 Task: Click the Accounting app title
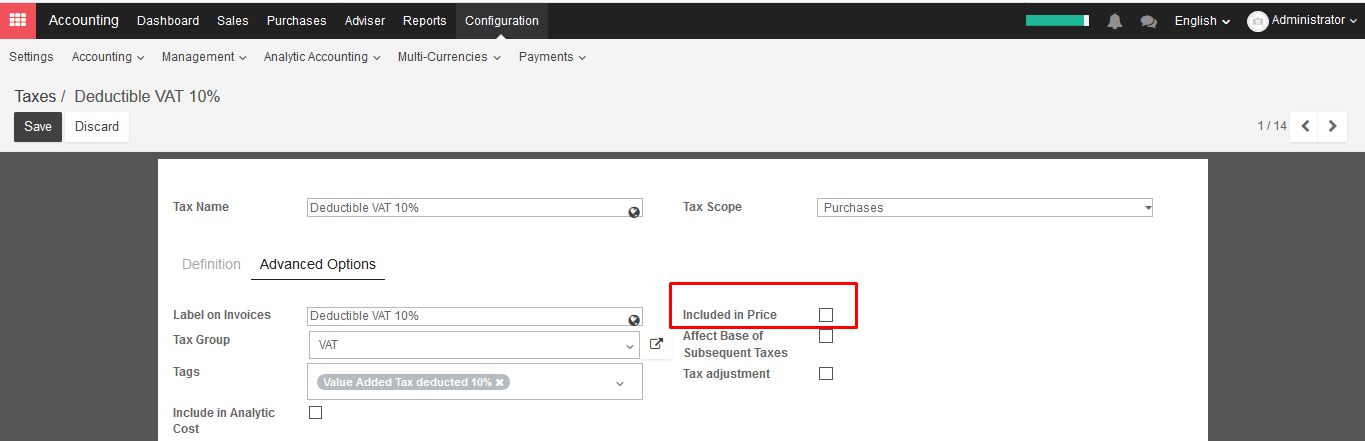[83, 20]
